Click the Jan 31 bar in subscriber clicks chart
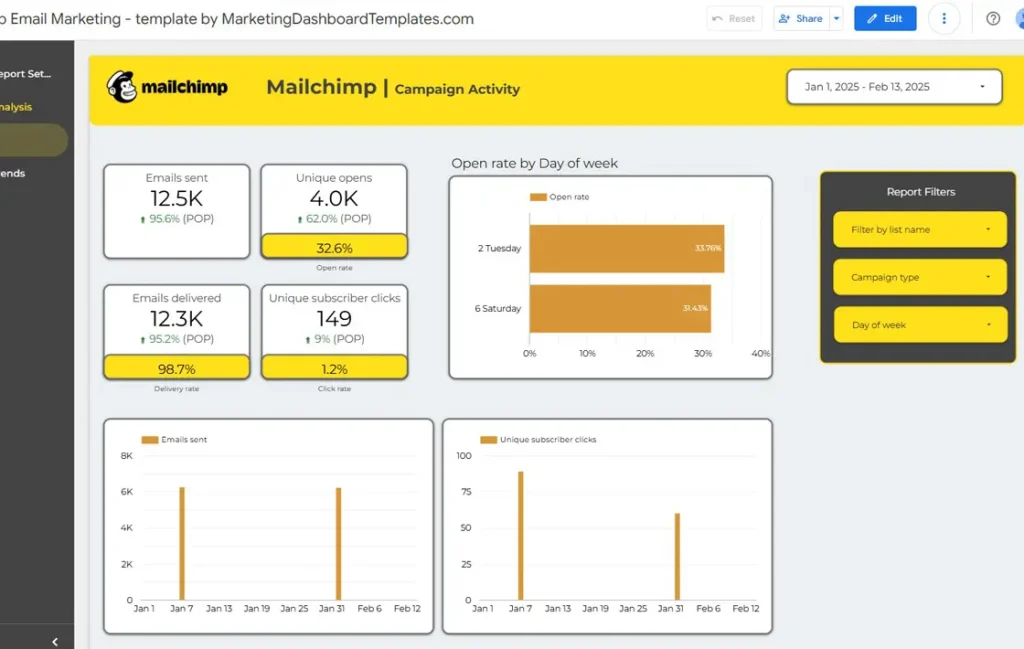This screenshot has height=649, width=1024. point(677,556)
